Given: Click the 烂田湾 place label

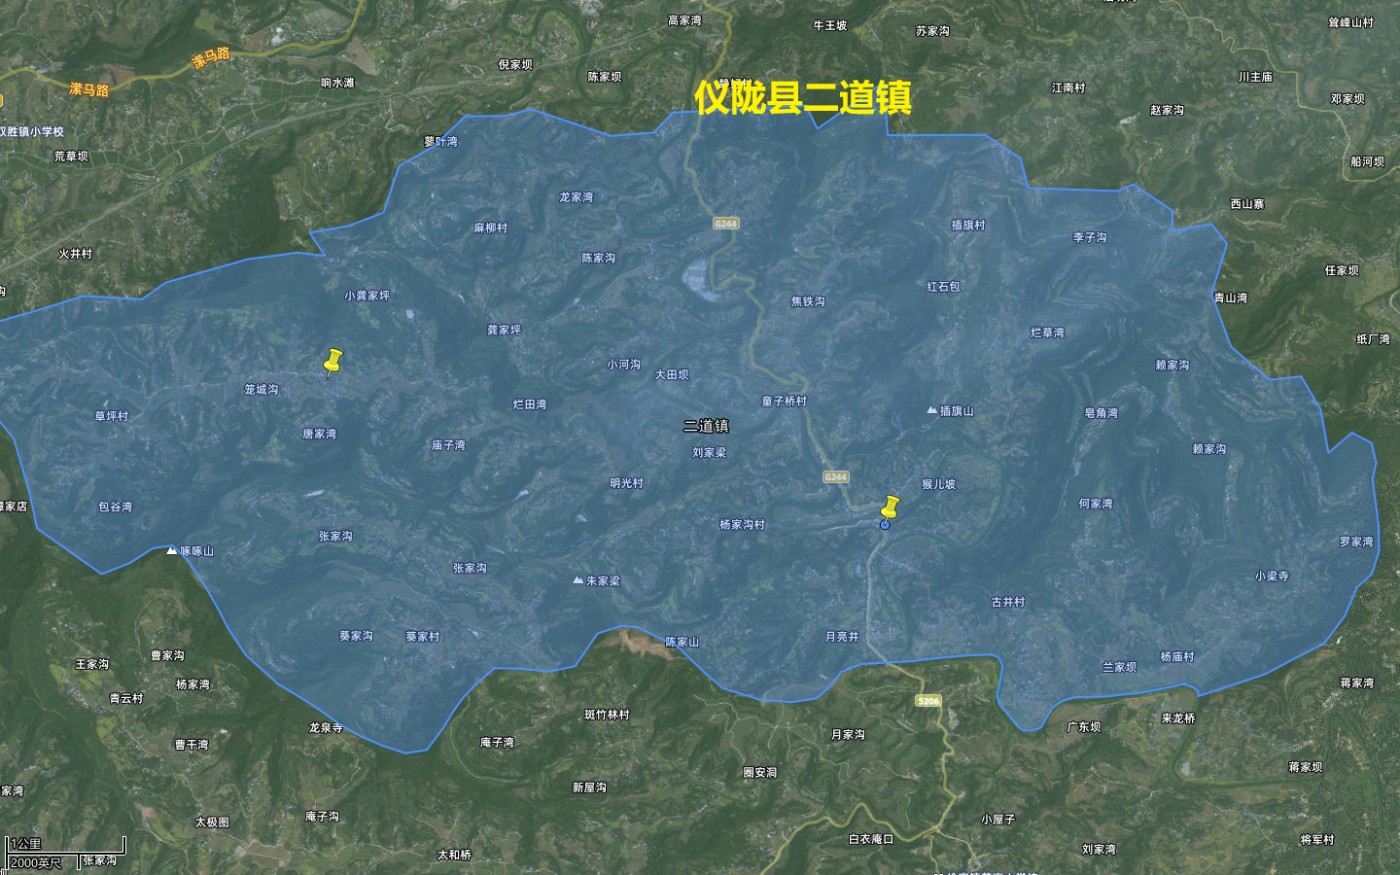Looking at the screenshot, I should click(x=530, y=405).
